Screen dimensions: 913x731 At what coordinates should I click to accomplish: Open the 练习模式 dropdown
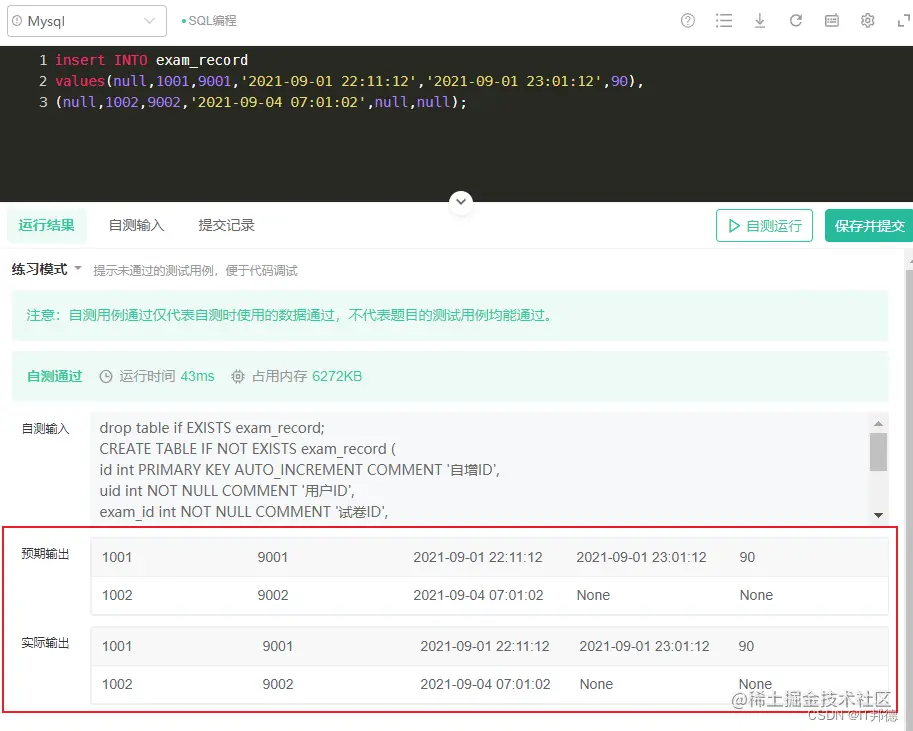[x=47, y=269]
